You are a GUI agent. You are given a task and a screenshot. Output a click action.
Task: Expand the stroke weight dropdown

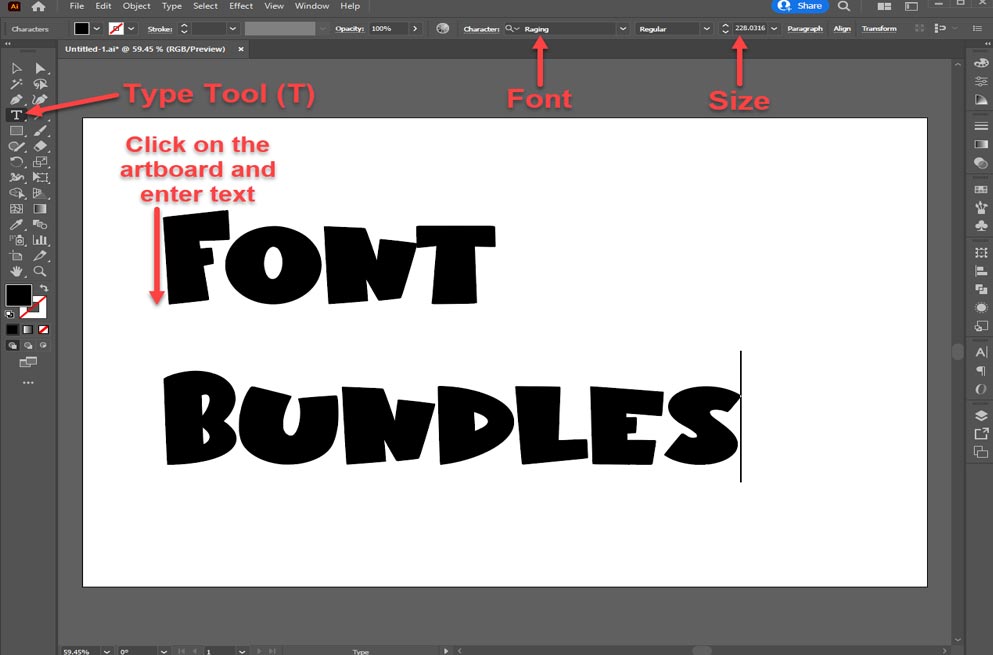(x=232, y=29)
